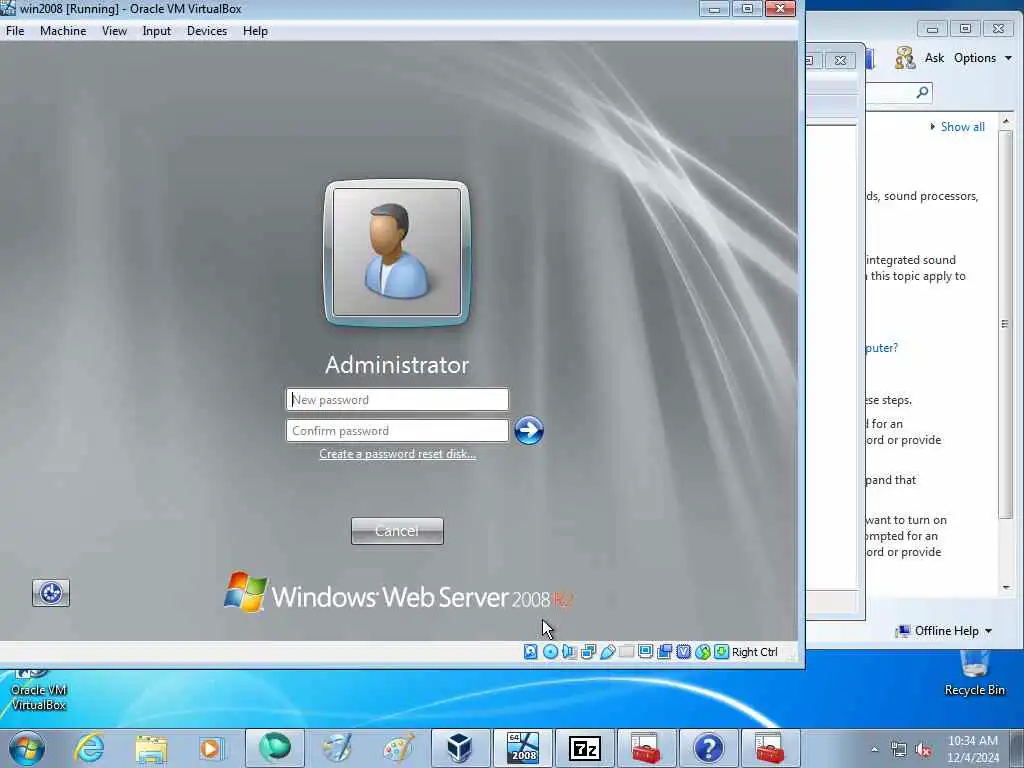
Task: Click the muted volume icon in system tray
Action: point(923,750)
